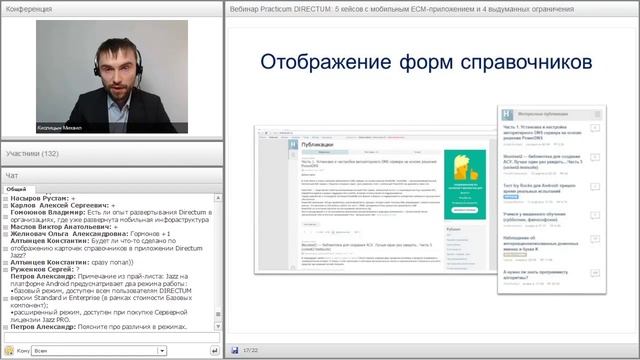Click the presenter's webcam video

point(112,77)
